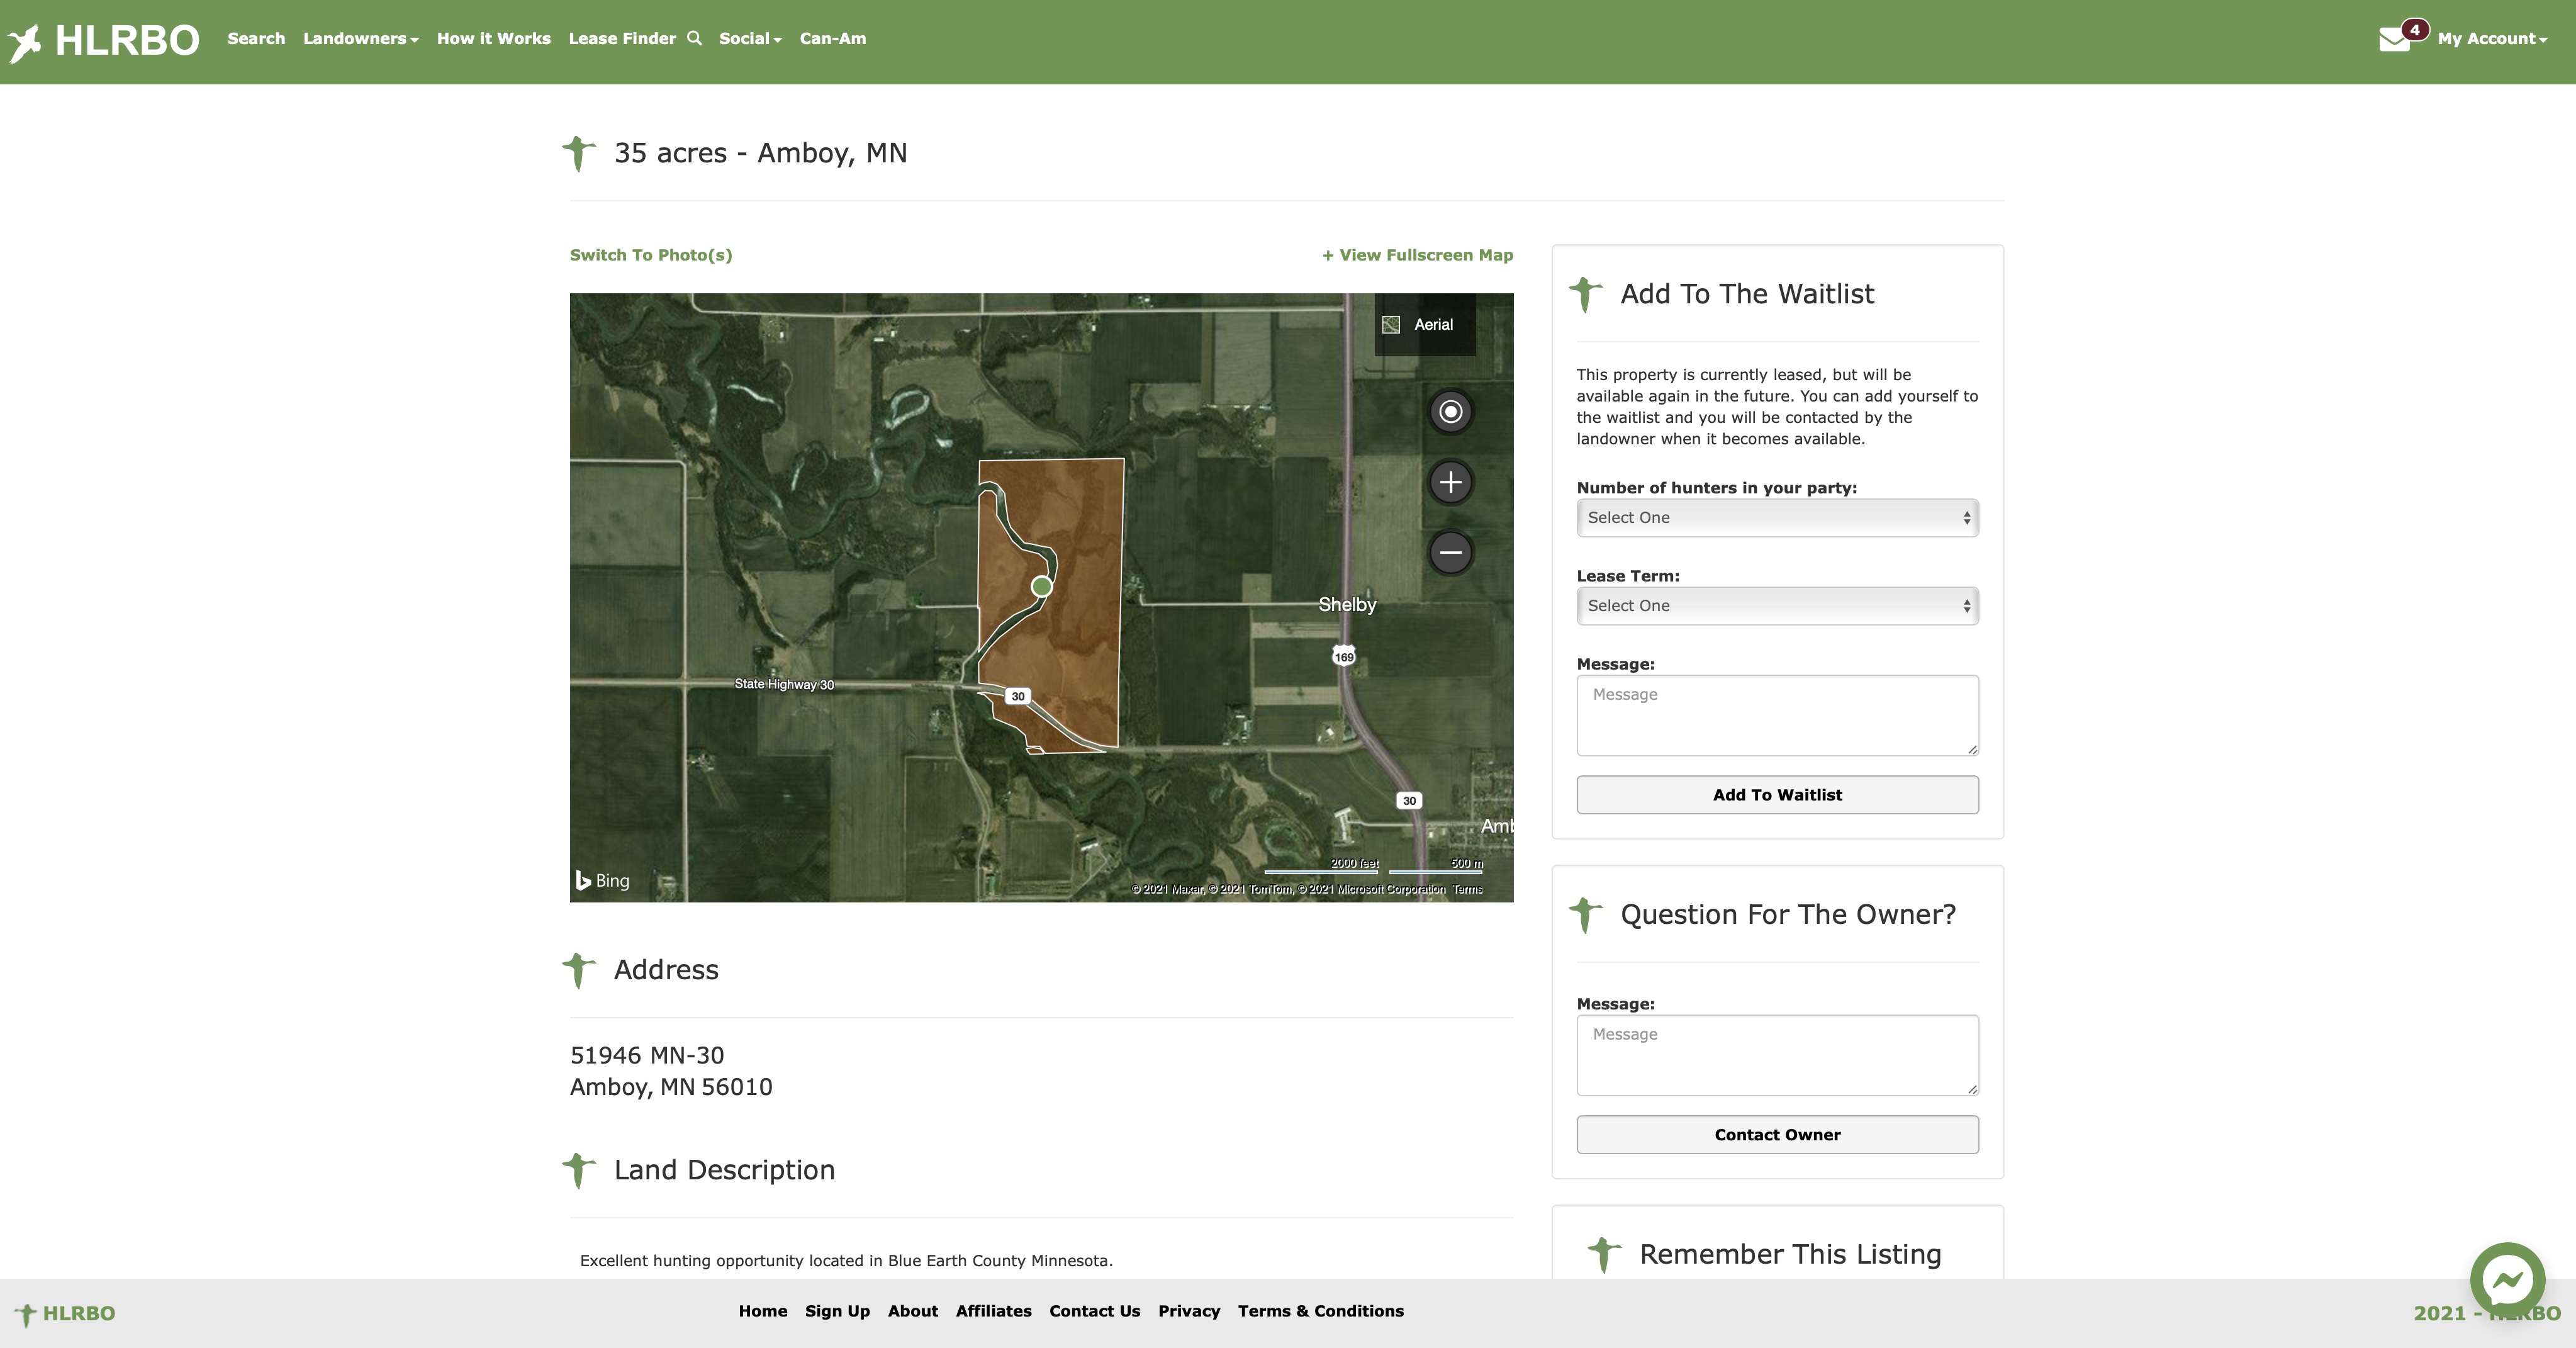Image resolution: width=2576 pixels, height=1348 pixels.
Task: Click About in footer
Action: pos(913,1311)
